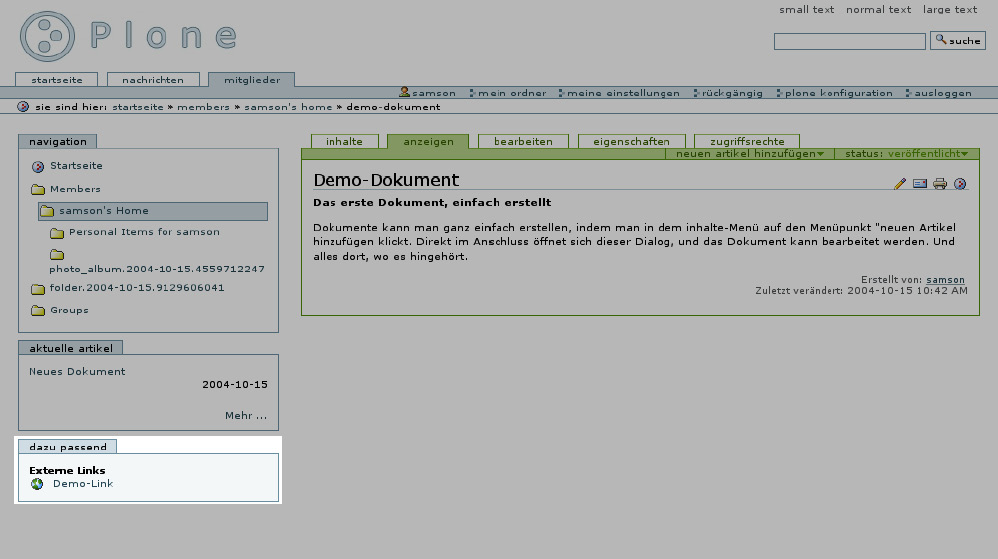Viewport: 998px width, 559px height.
Task: Switch to the 'bearbeiten' tab
Action: (x=523, y=142)
